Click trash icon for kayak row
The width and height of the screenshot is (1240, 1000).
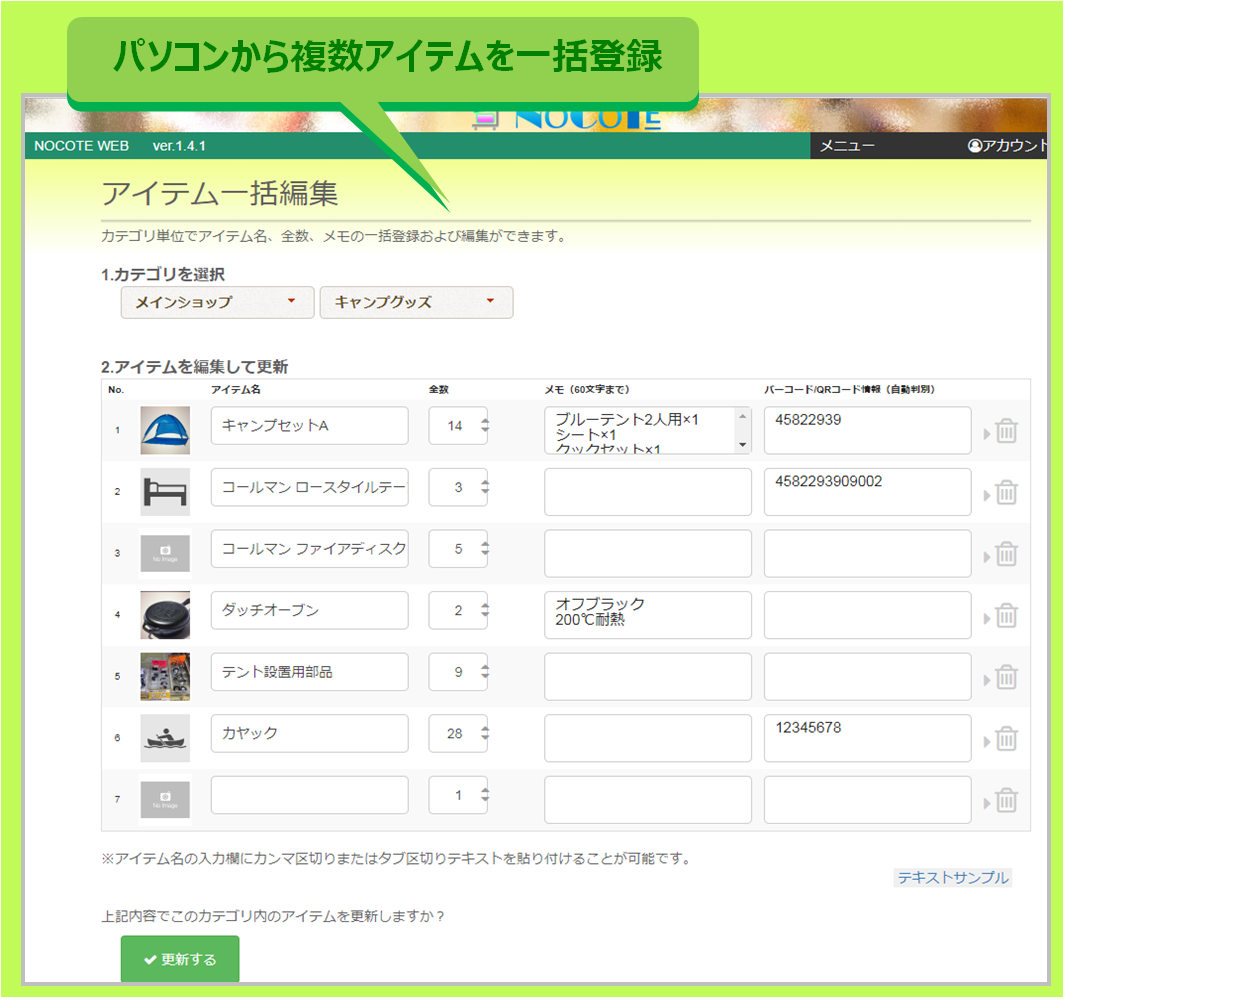(x=1006, y=739)
